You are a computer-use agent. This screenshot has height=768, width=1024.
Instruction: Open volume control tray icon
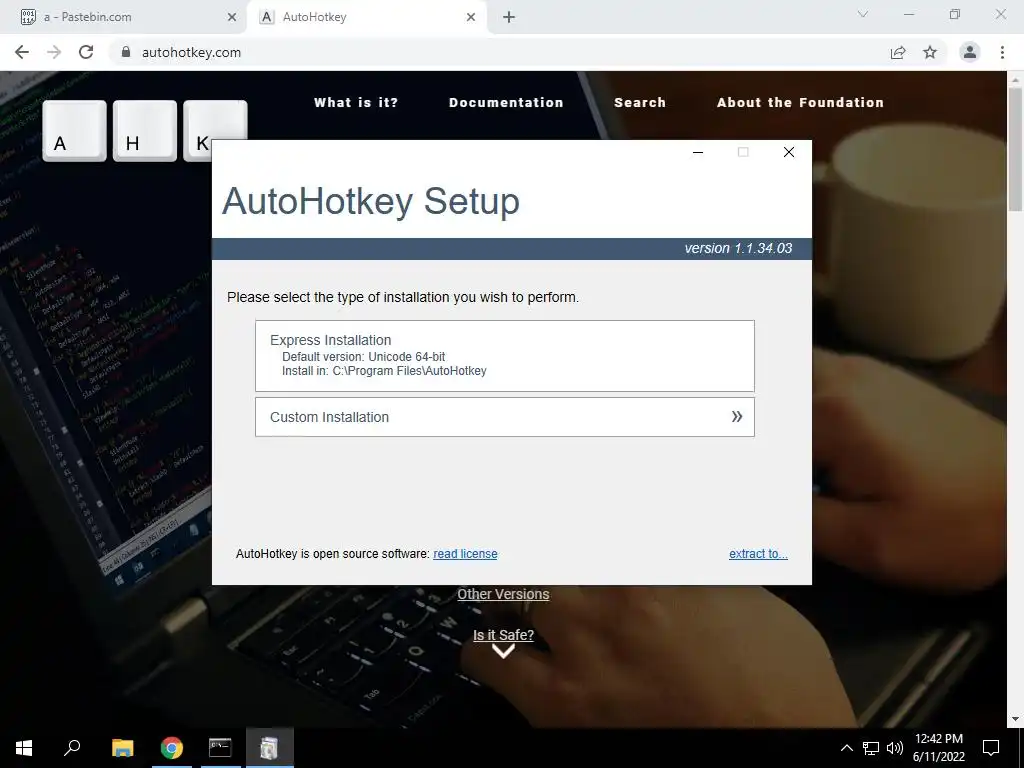click(895, 748)
